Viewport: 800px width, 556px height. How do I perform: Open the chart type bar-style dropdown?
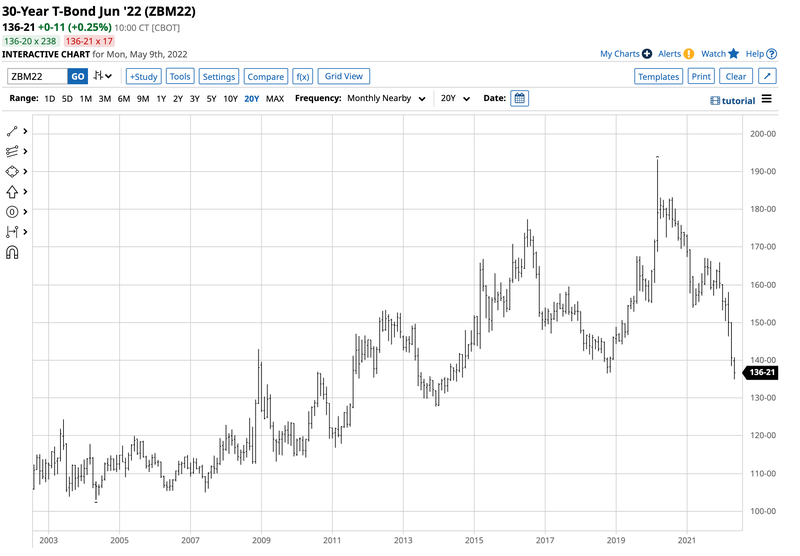tap(103, 76)
